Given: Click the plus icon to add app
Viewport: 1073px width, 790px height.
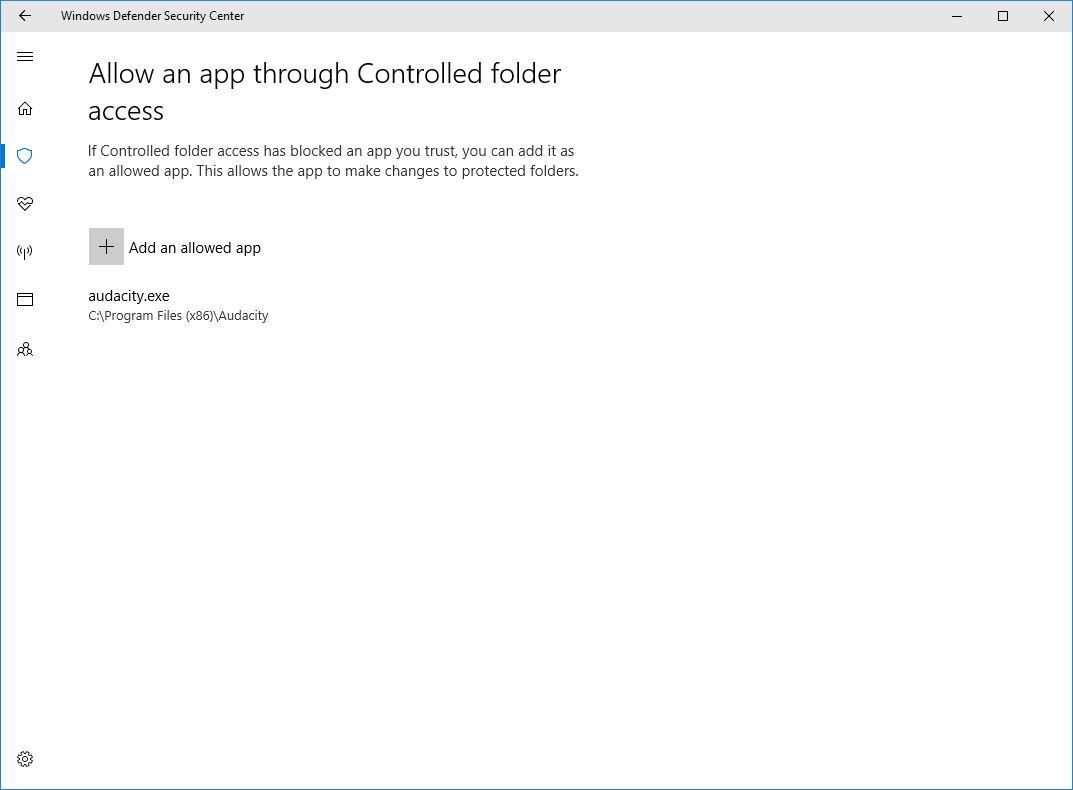Looking at the screenshot, I should point(106,247).
